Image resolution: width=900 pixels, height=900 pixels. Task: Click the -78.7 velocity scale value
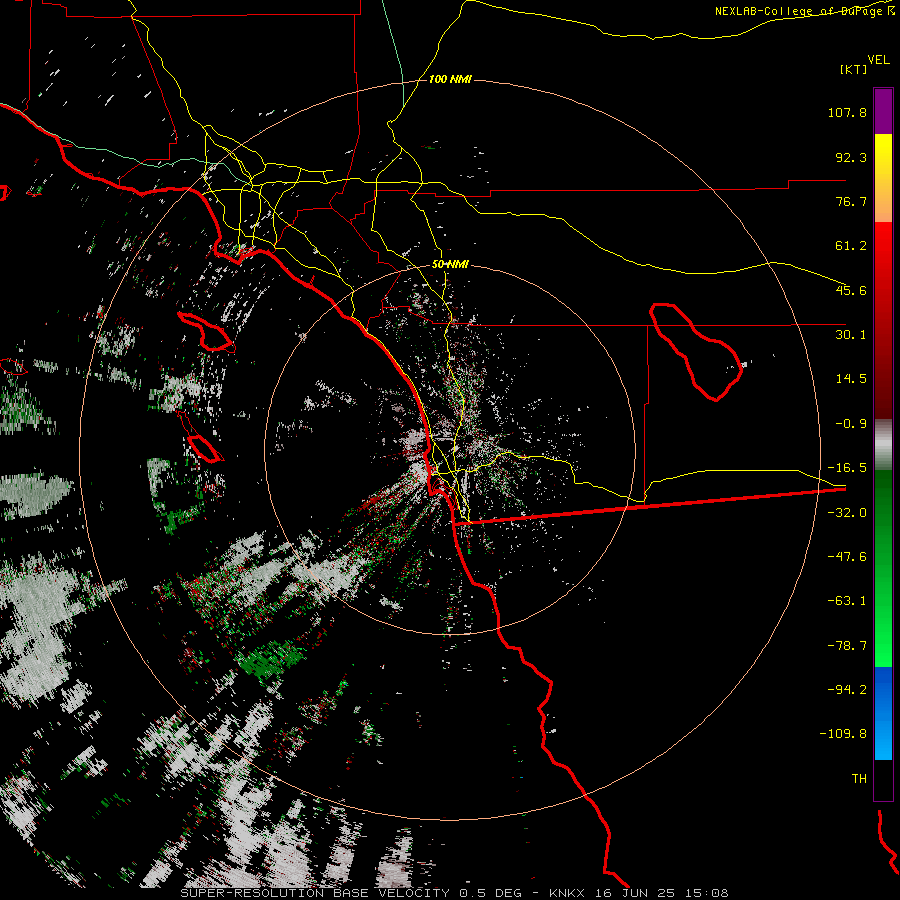tap(847, 646)
